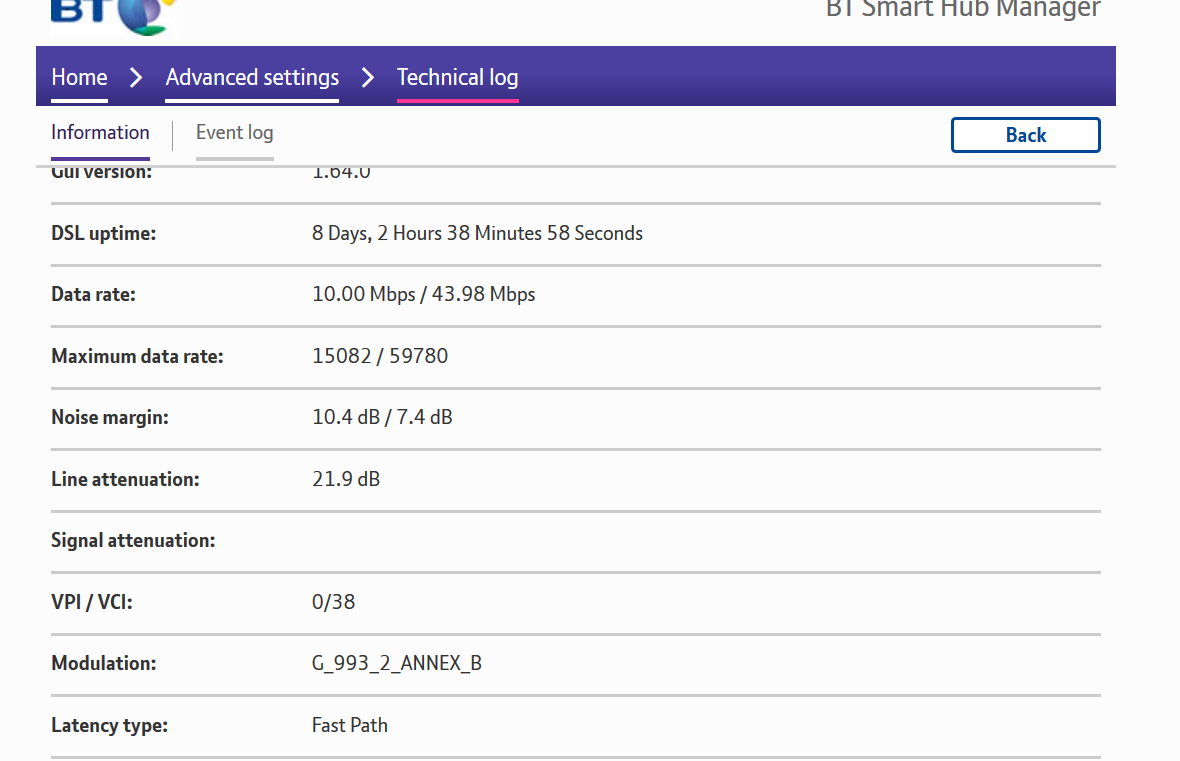Switch to the Event log tab

[234, 133]
